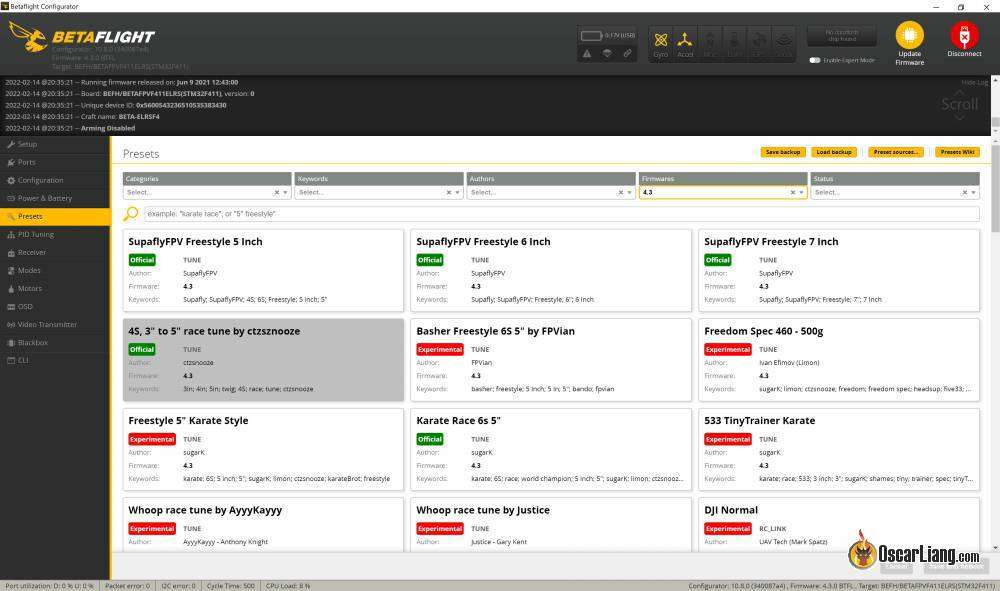Expand the Categories dropdown arrow
Viewport: 1000px width, 591px height.
[x=285, y=193]
